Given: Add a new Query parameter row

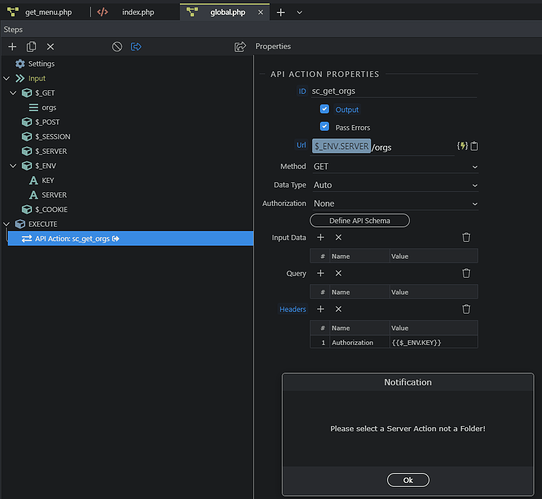Looking at the screenshot, I should pyautogui.click(x=320, y=273).
